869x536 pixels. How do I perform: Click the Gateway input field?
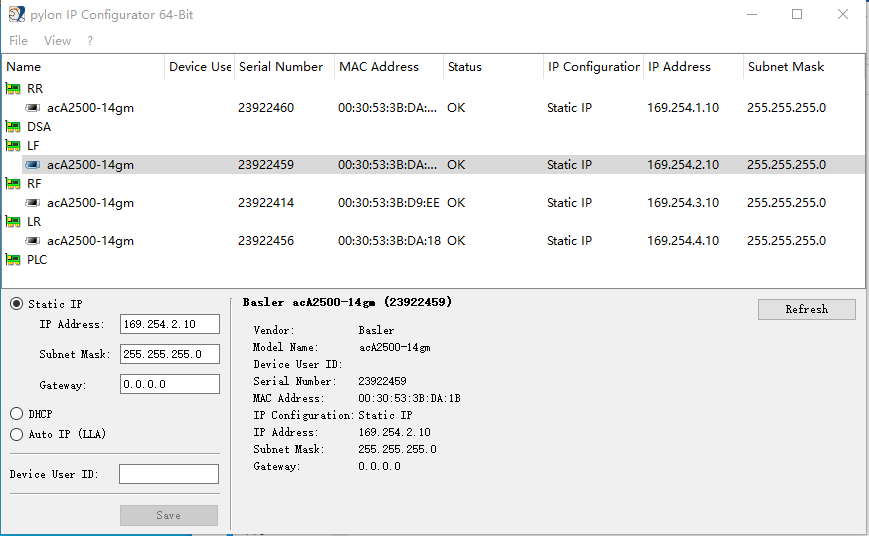(170, 384)
